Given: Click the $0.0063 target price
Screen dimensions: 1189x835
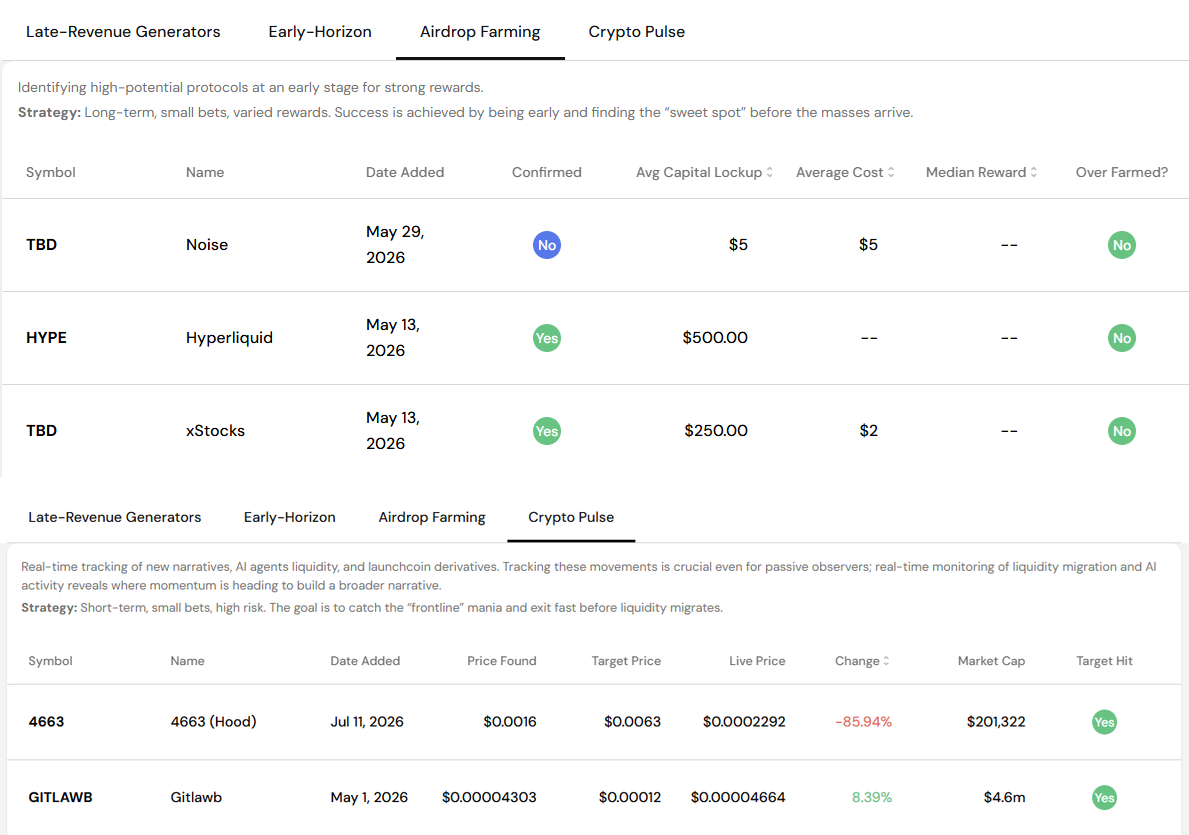Looking at the screenshot, I should tap(632, 721).
